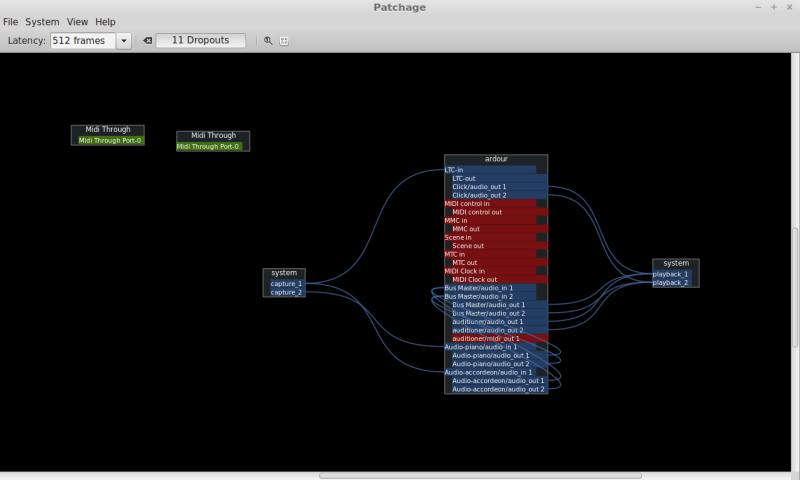
Task: Click the 512 frames latency field
Action: pyautogui.click(x=83, y=41)
